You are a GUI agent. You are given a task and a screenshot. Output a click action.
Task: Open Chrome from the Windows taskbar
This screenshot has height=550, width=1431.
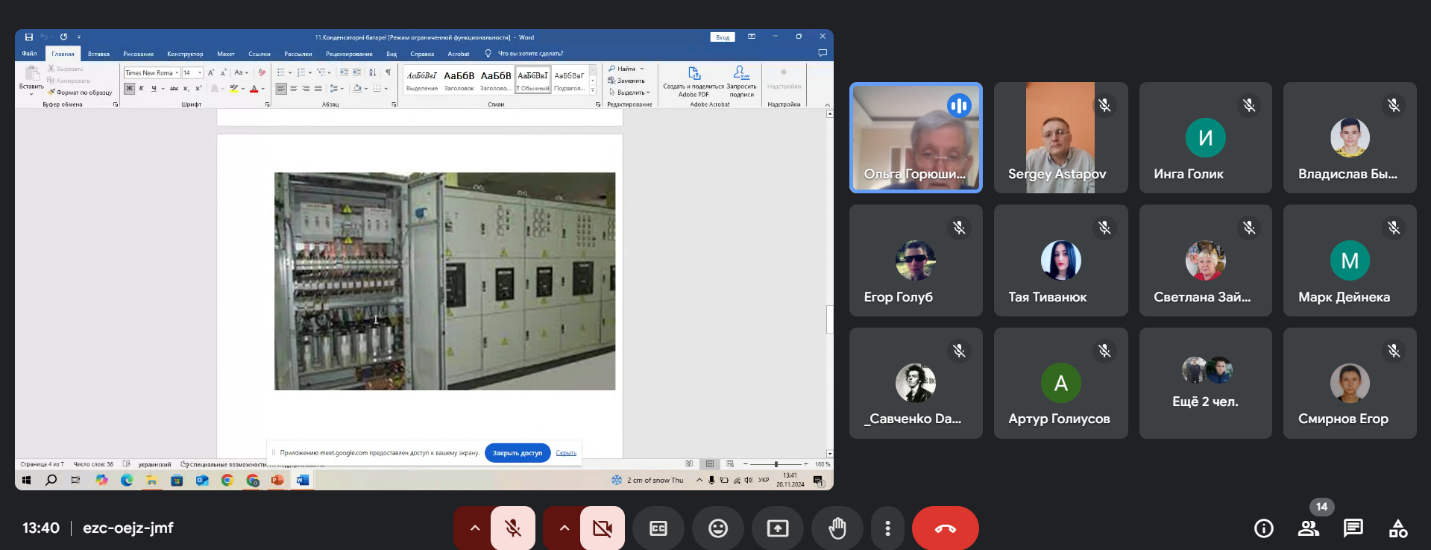227,480
